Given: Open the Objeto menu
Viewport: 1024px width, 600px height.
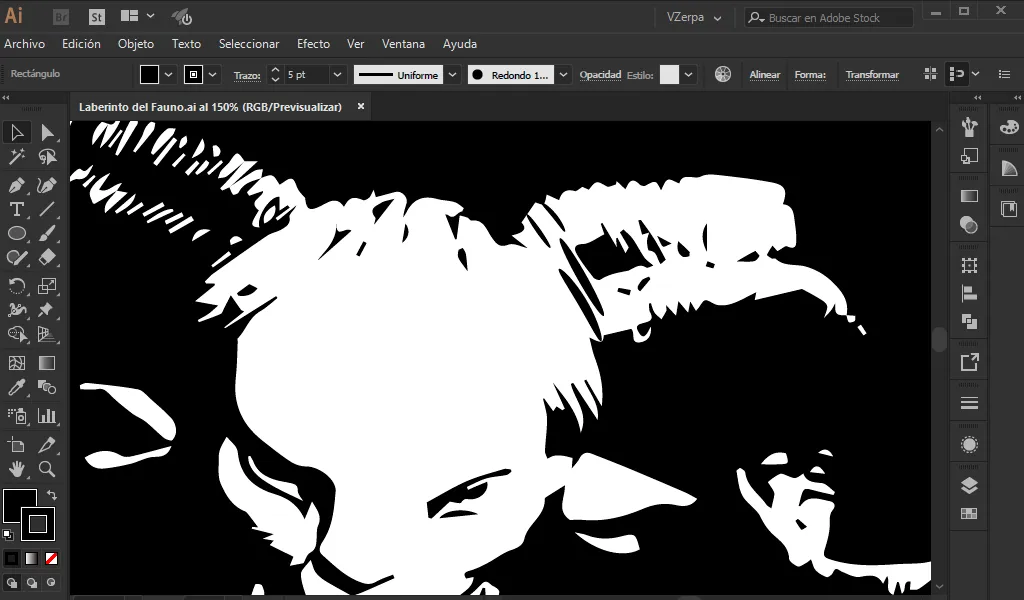Looking at the screenshot, I should tap(136, 44).
